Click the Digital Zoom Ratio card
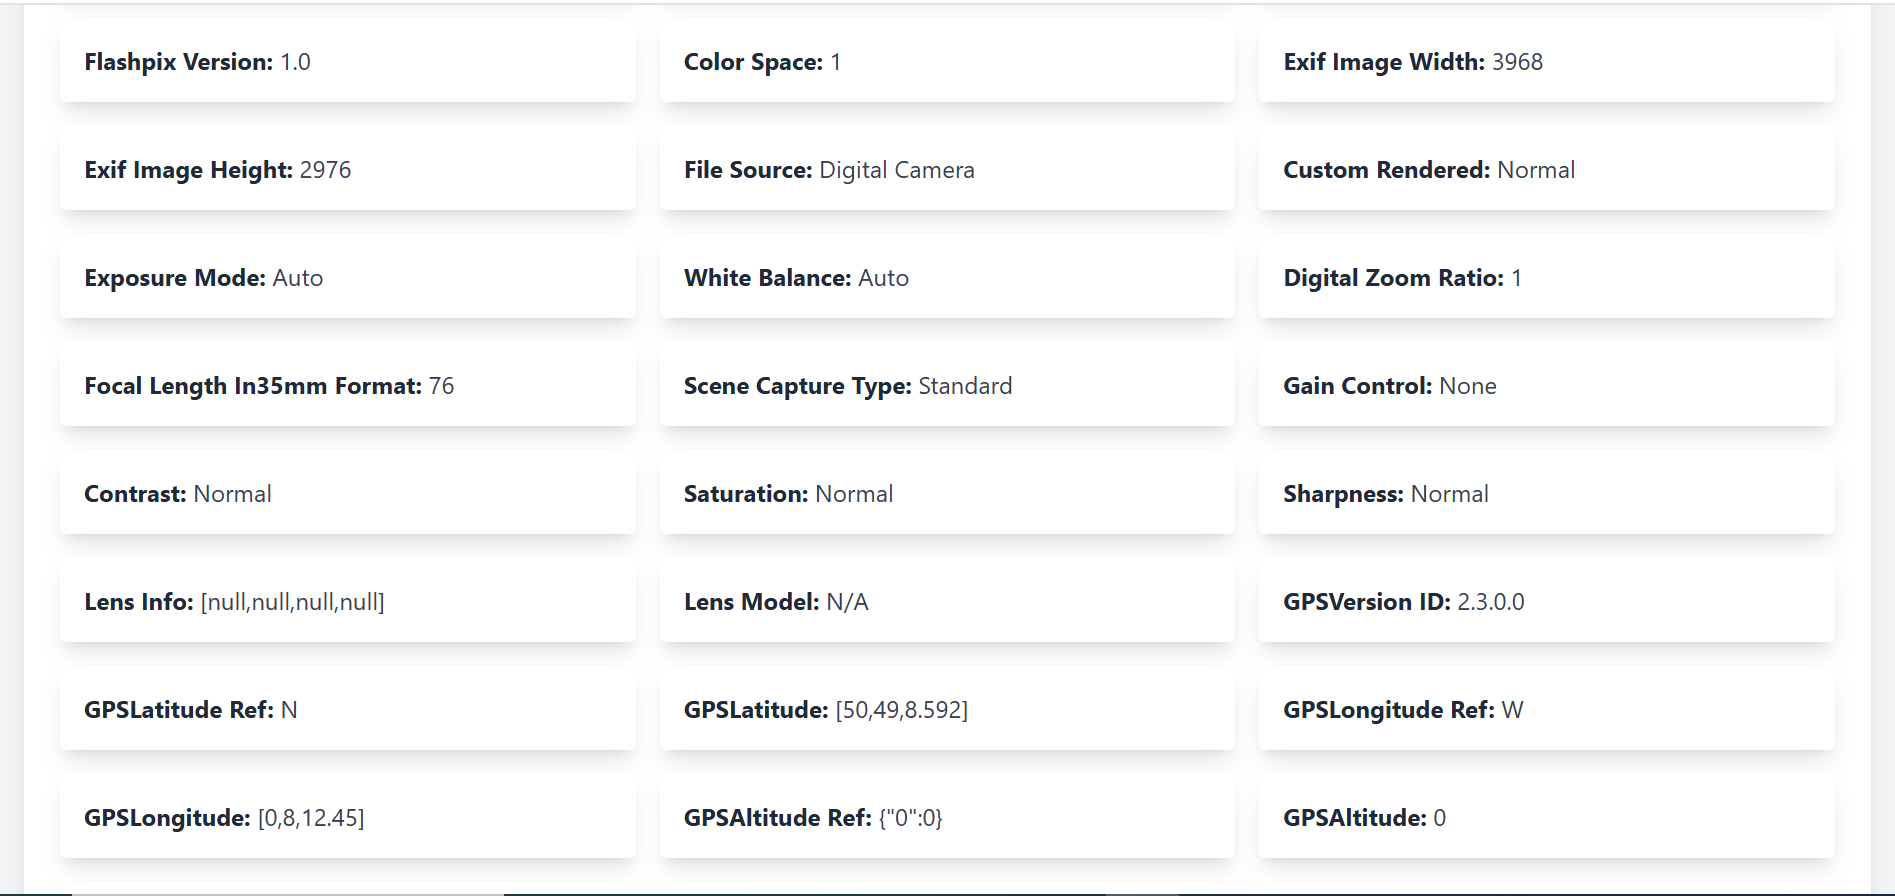The height and width of the screenshot is (896, 1895). pos(1545,278)
